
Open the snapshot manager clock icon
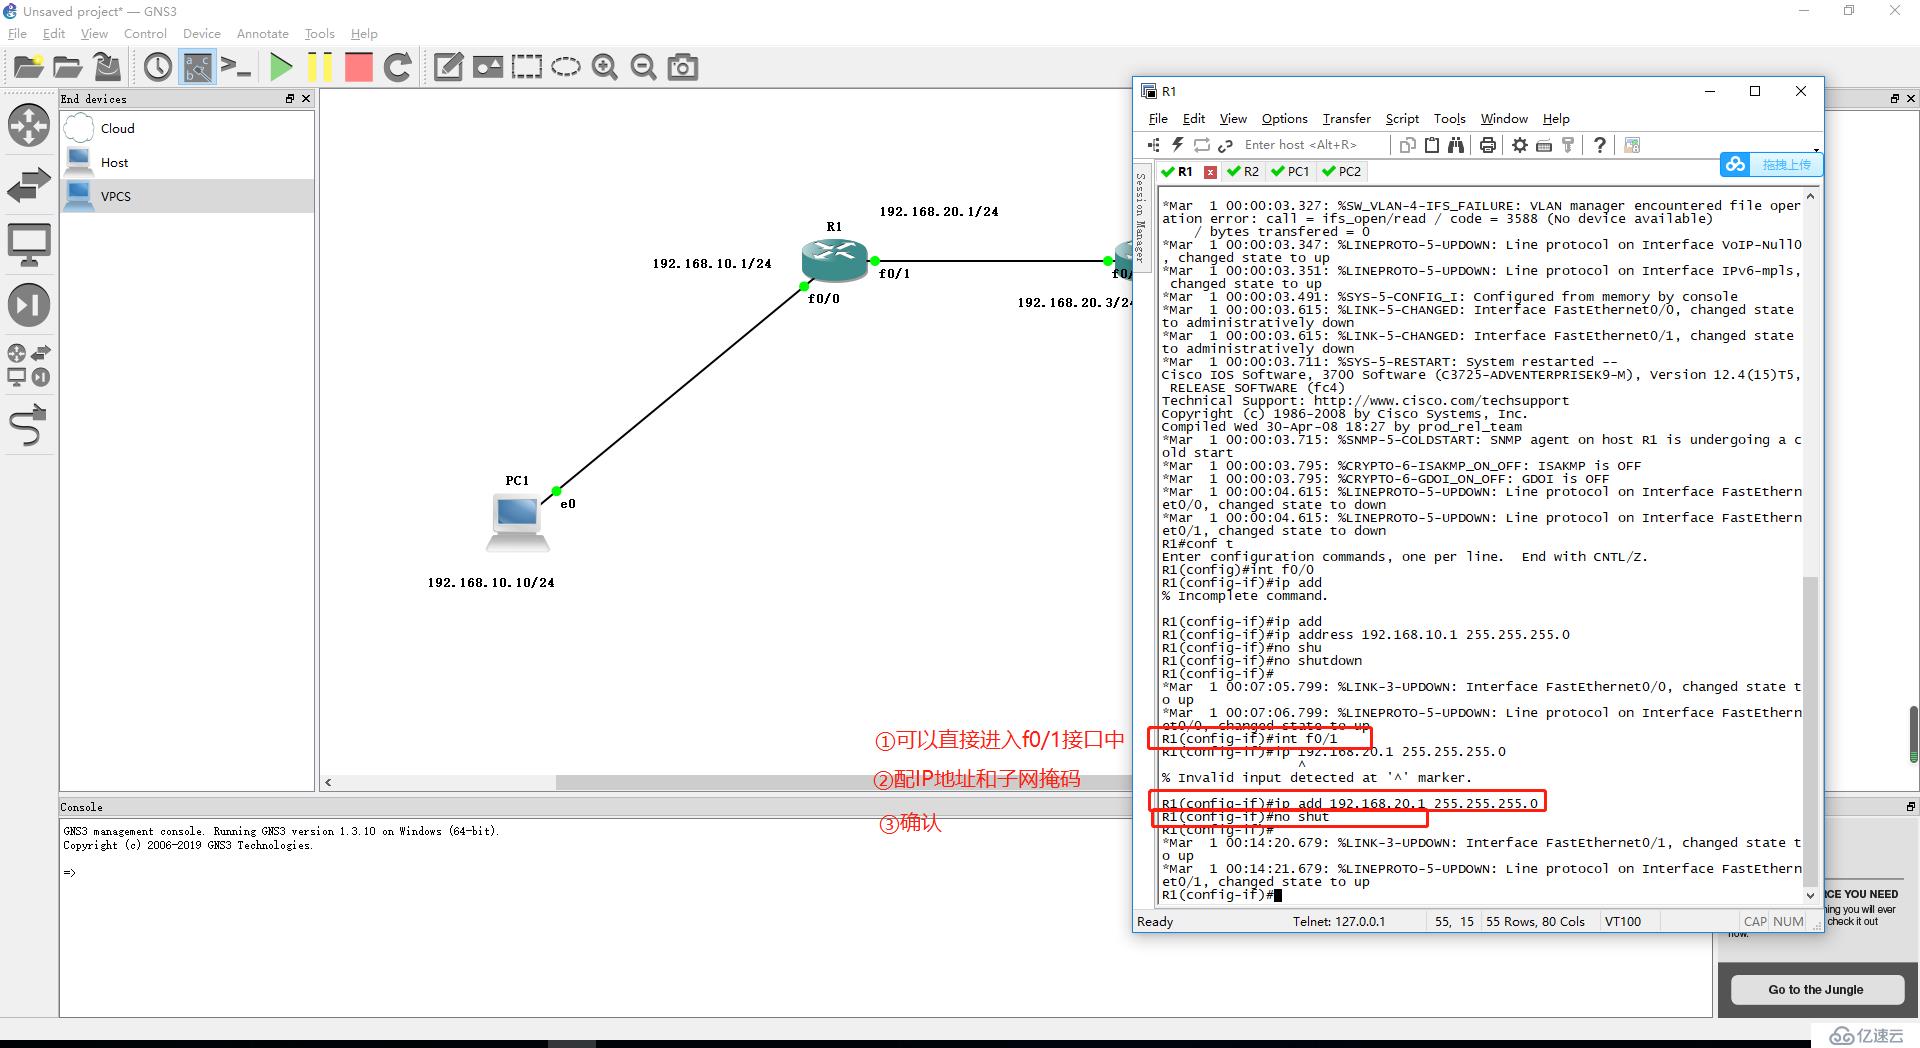click(x=158, y=67)
